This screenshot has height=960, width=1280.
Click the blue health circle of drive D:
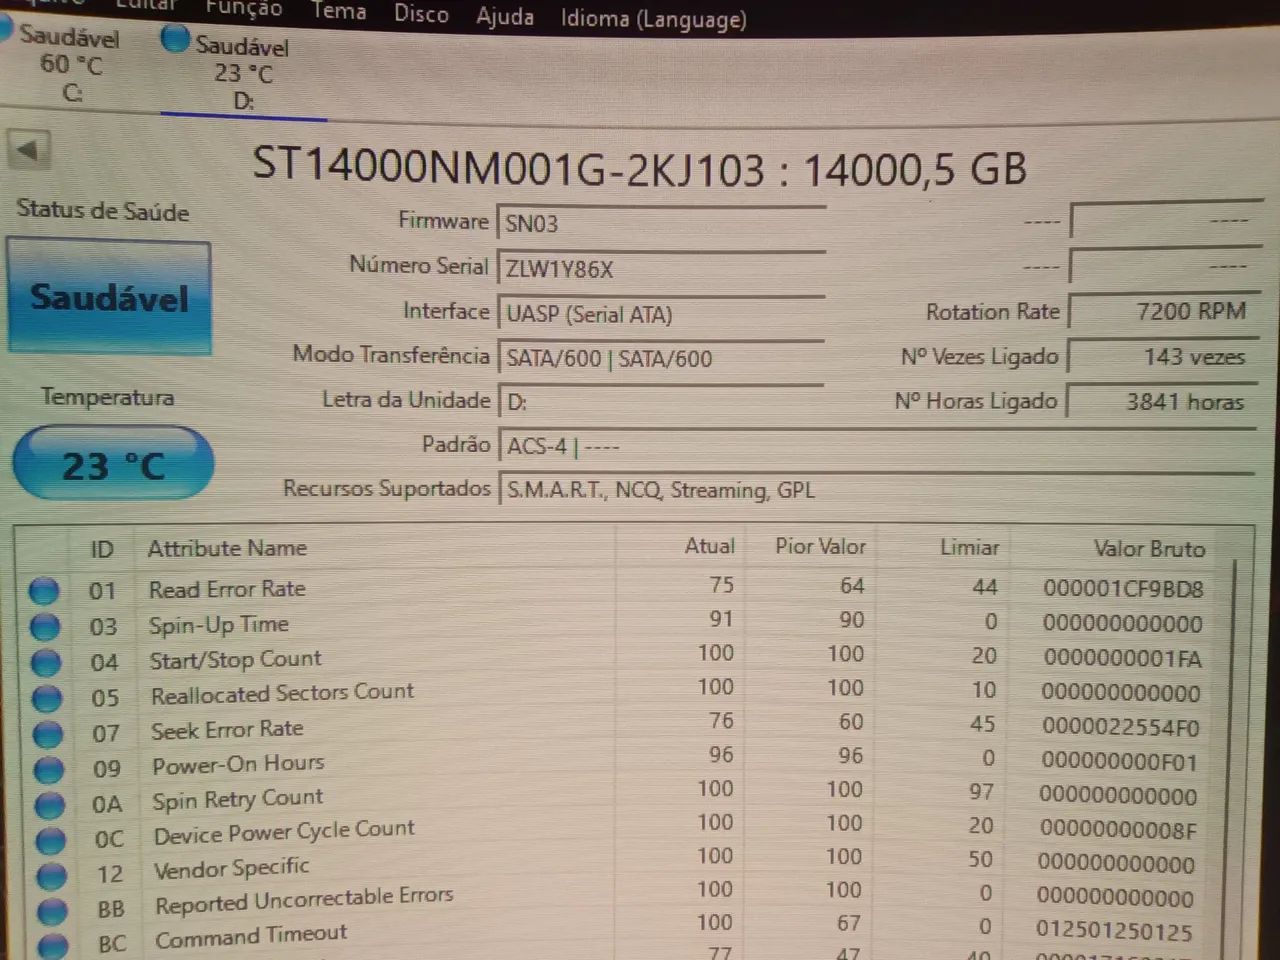[175, 39]
